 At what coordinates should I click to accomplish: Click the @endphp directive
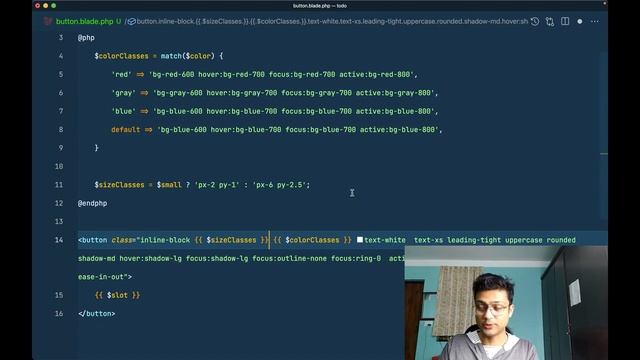[92, 203]
